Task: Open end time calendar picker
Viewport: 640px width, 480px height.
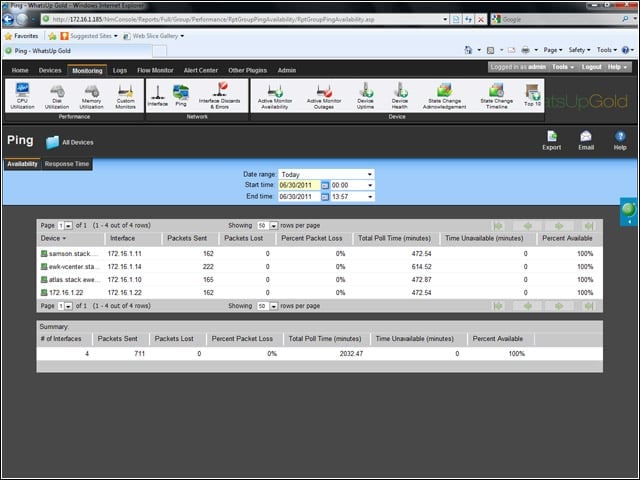Action: tap(324, 197)
